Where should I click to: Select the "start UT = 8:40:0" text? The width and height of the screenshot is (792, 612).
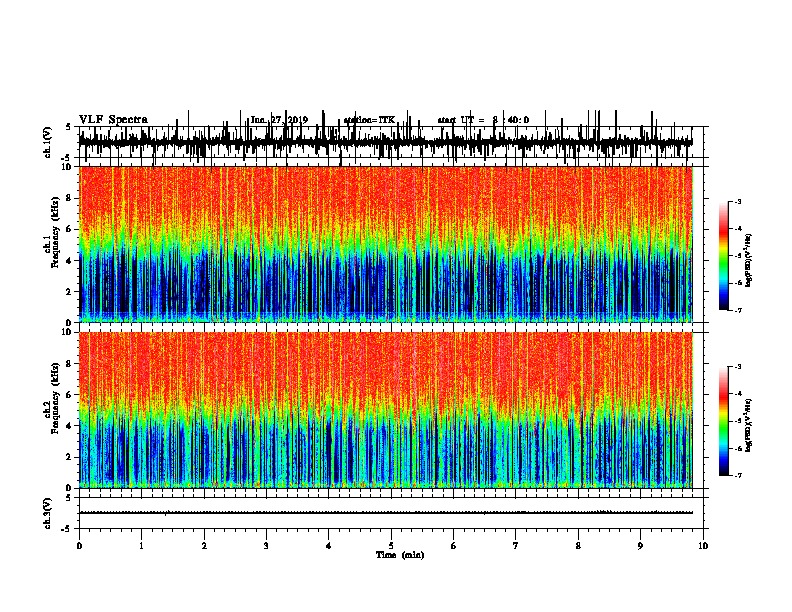(483, 120)
